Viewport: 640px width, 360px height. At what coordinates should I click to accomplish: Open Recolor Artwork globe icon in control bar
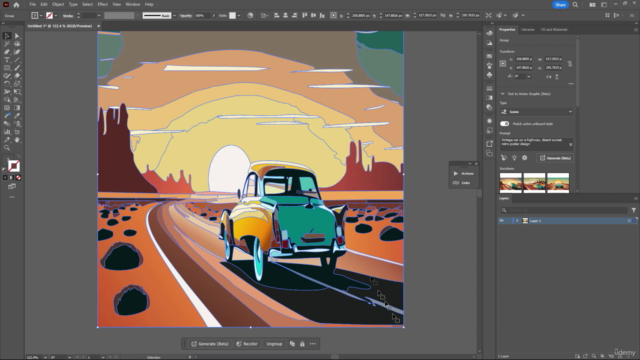(250, 16)
